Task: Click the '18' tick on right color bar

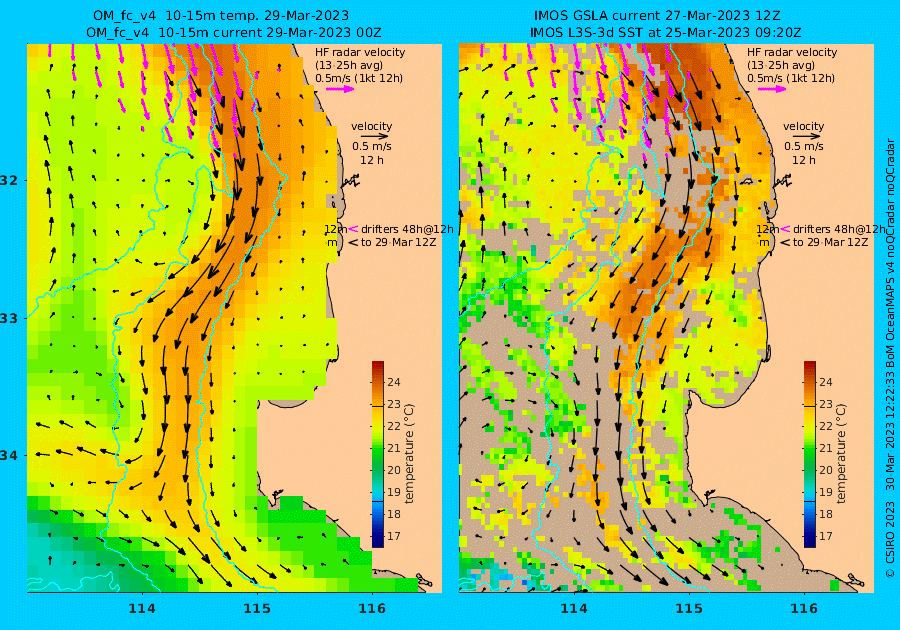Action: pos(825,514)
